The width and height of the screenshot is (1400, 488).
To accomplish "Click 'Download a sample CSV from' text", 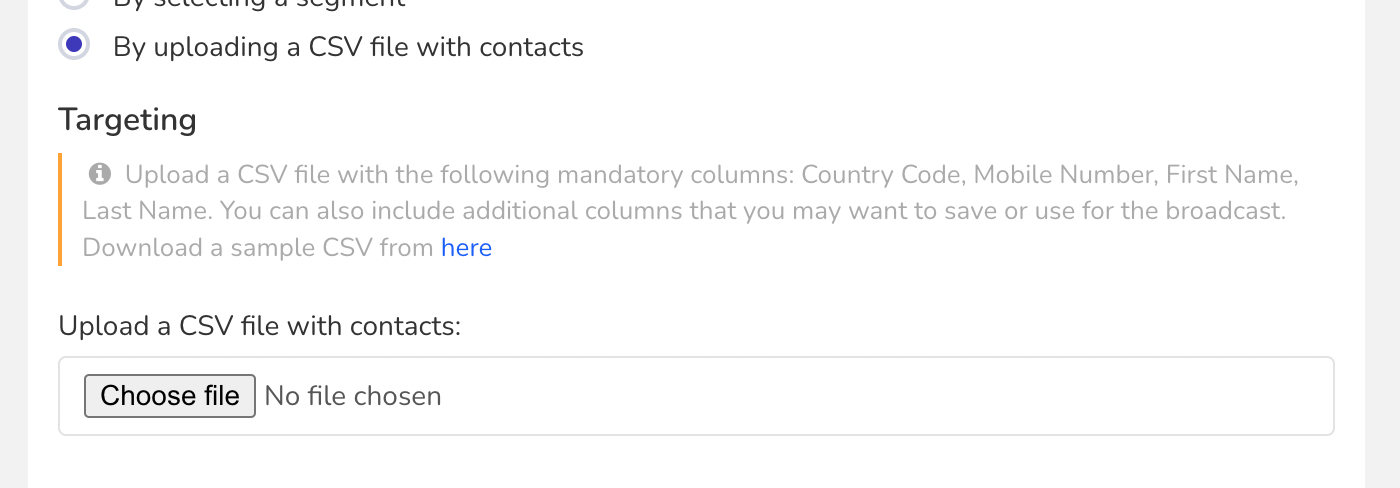I will (x=258, y=247).
